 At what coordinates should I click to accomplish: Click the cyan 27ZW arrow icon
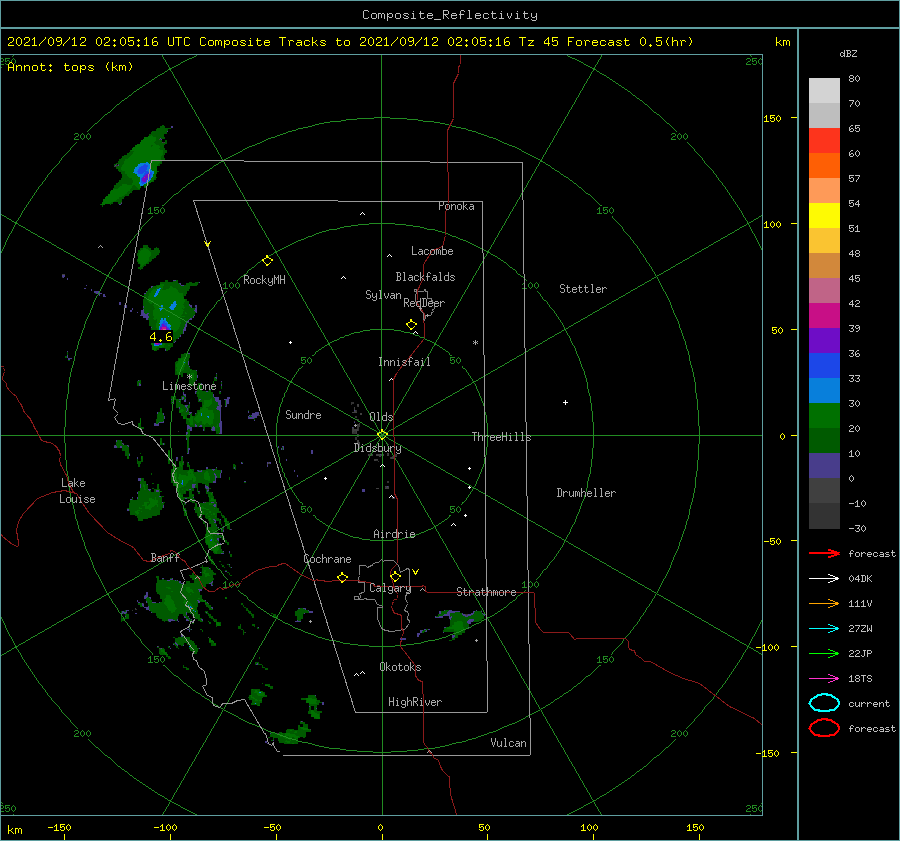[x=824, y=629]
